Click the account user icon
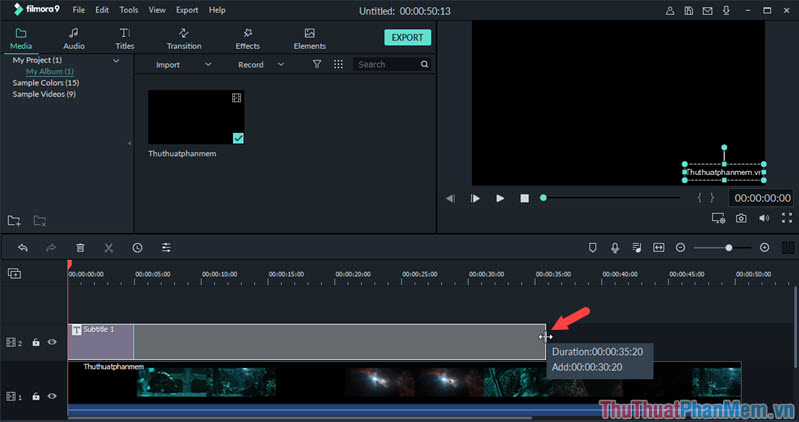 pos(670,11)
